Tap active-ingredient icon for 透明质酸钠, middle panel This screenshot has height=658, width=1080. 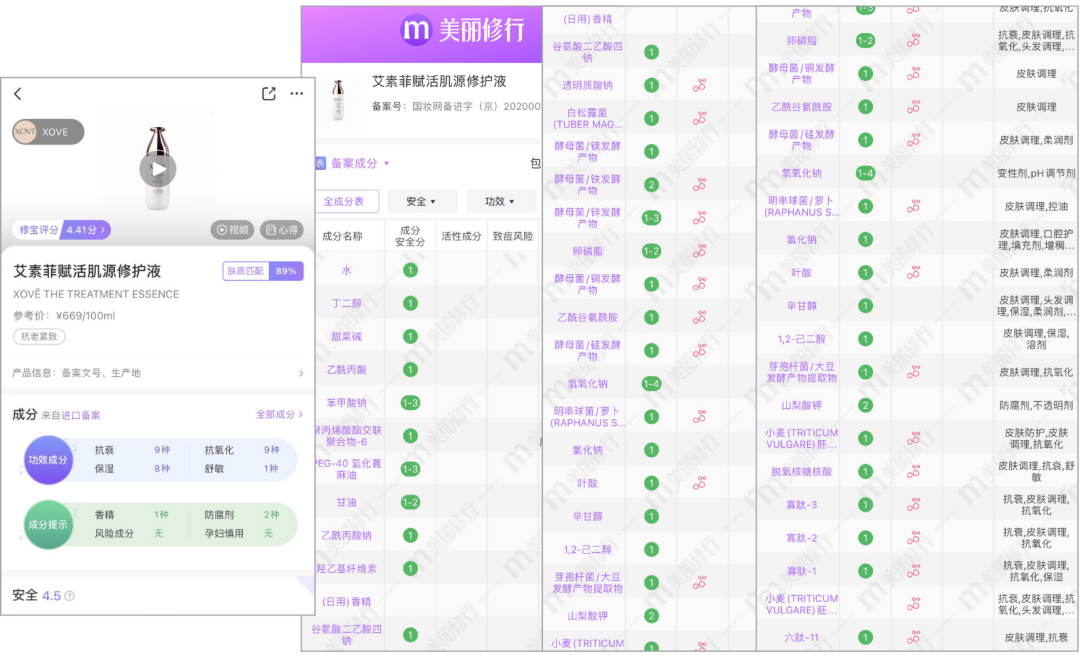[700, 85]
